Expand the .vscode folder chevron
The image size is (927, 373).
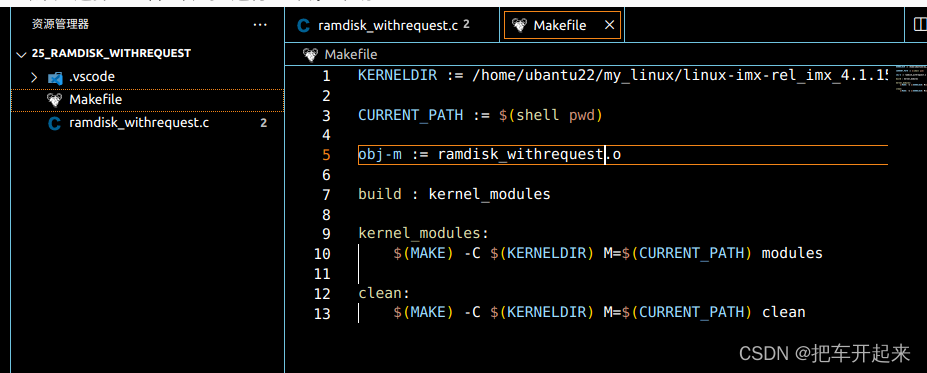34,77
